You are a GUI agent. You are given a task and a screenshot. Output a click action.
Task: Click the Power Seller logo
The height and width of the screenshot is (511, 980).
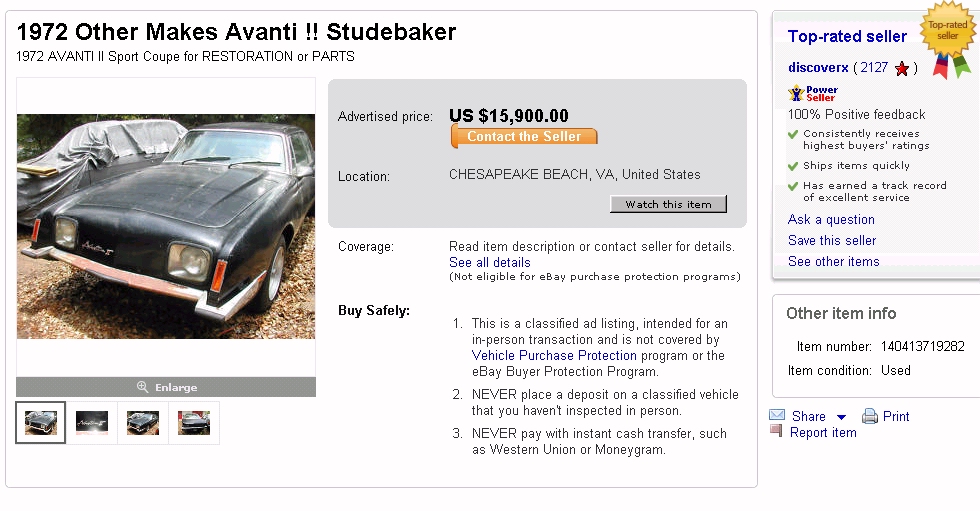point(813,93)
